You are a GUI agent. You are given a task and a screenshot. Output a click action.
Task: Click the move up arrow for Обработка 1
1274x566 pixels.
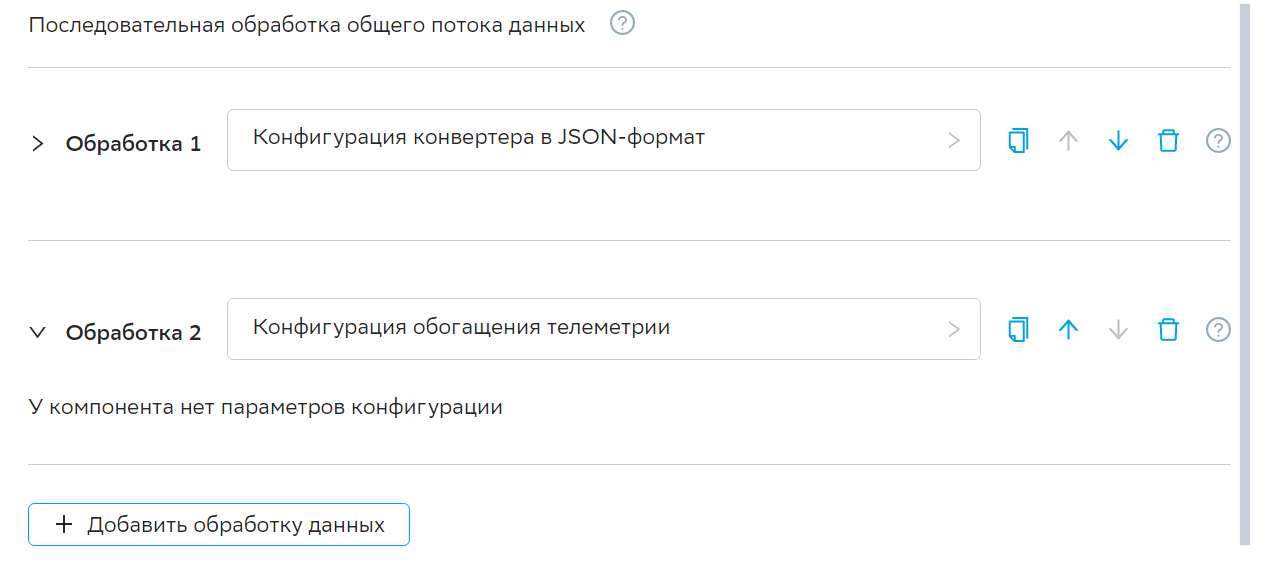(x=1068, y=141)
